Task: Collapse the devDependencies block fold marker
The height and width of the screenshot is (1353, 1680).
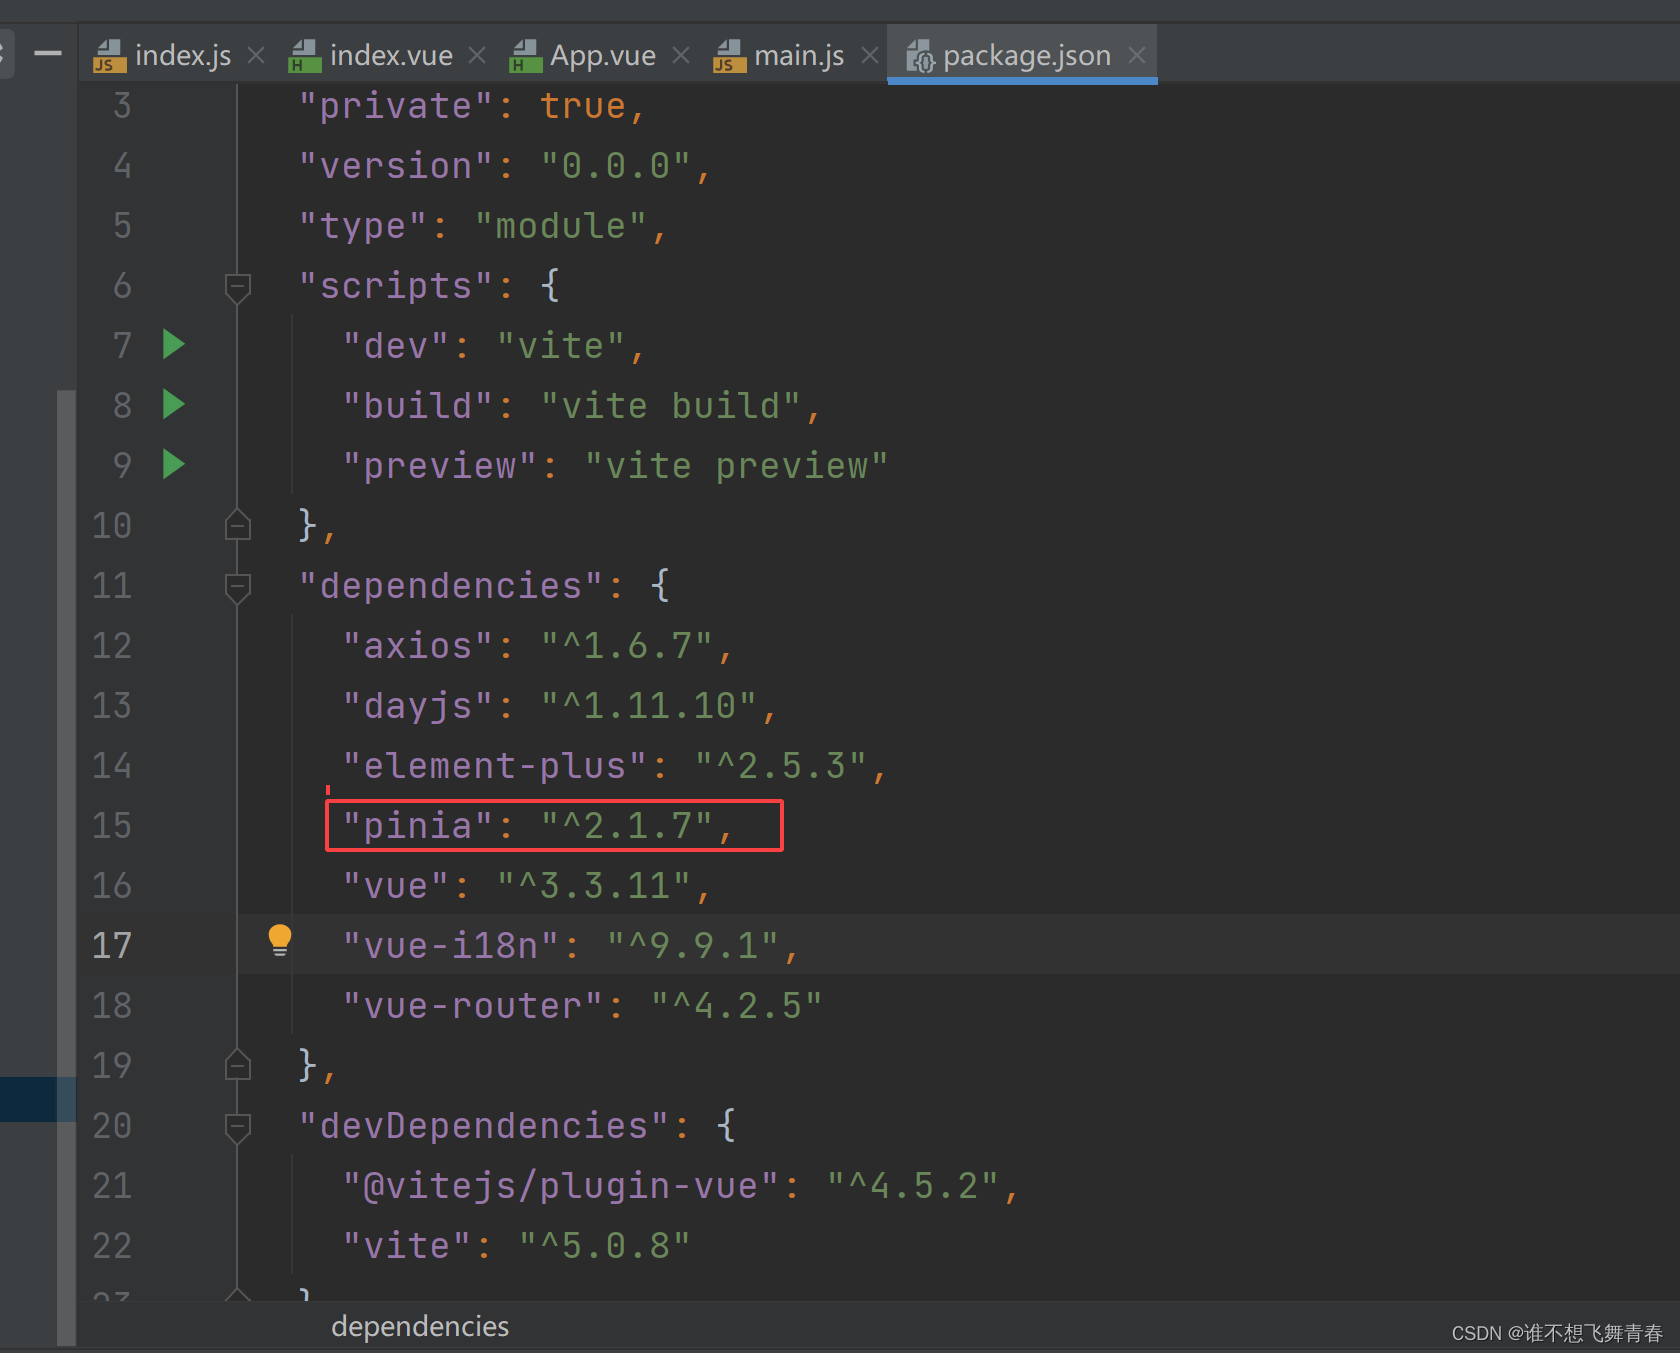Action: point(238,1127)
